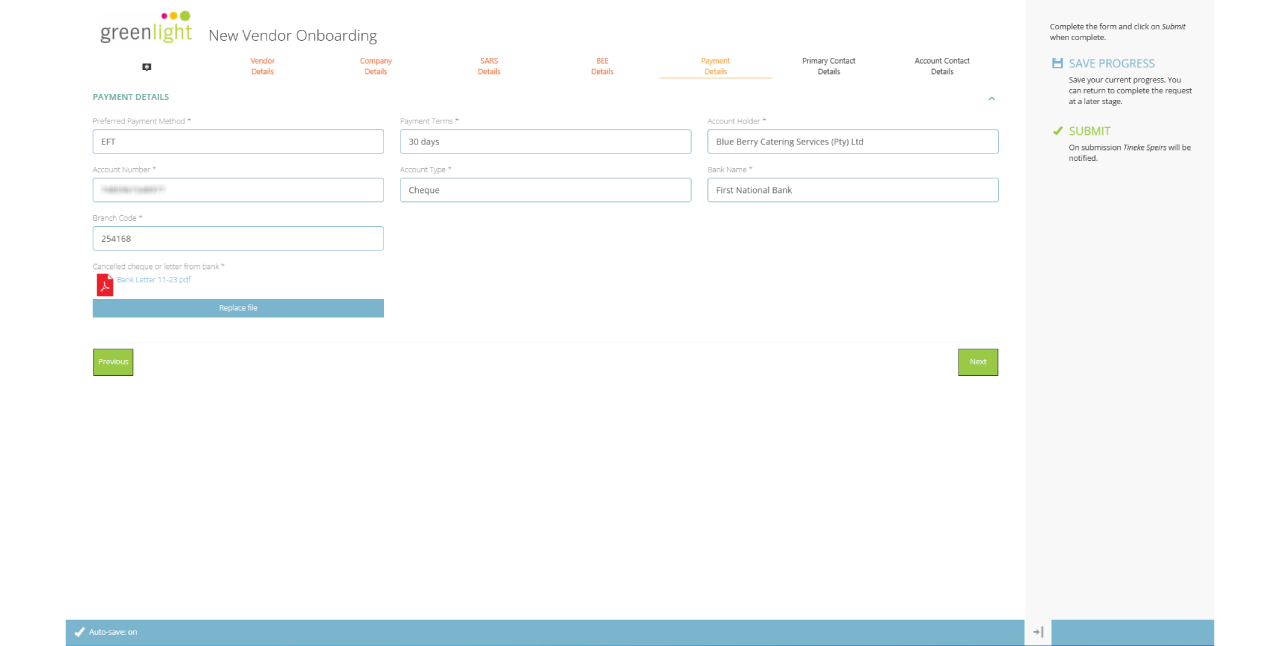1280x646 pixels.
Task: Open the Primary Contact Details step
Action: [828, 66]
